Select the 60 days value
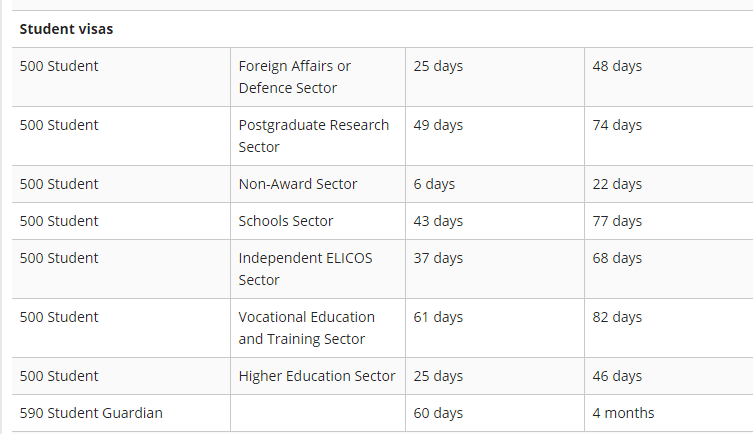The image size is (753, 434). pyautogui.click(x=438, y=413)
